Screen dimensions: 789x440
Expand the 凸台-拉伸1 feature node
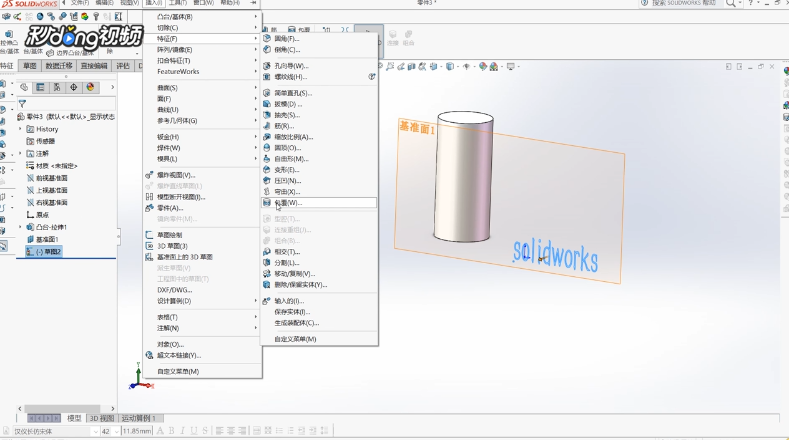tap(21, 227)
